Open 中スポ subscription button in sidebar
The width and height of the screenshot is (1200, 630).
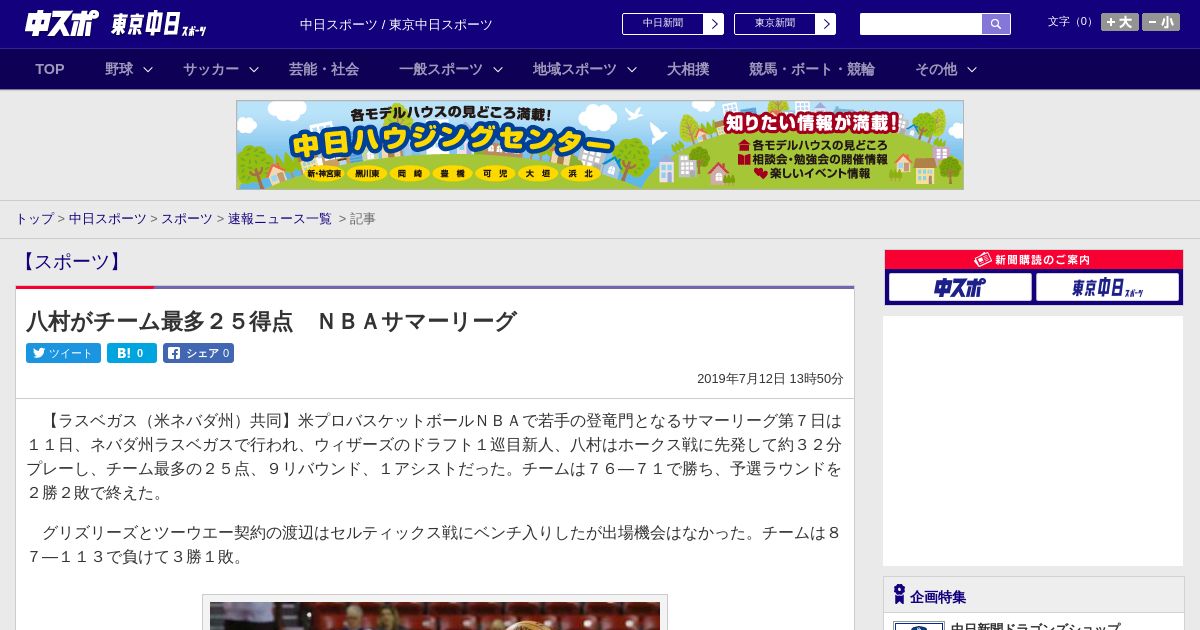click(960, 287)
